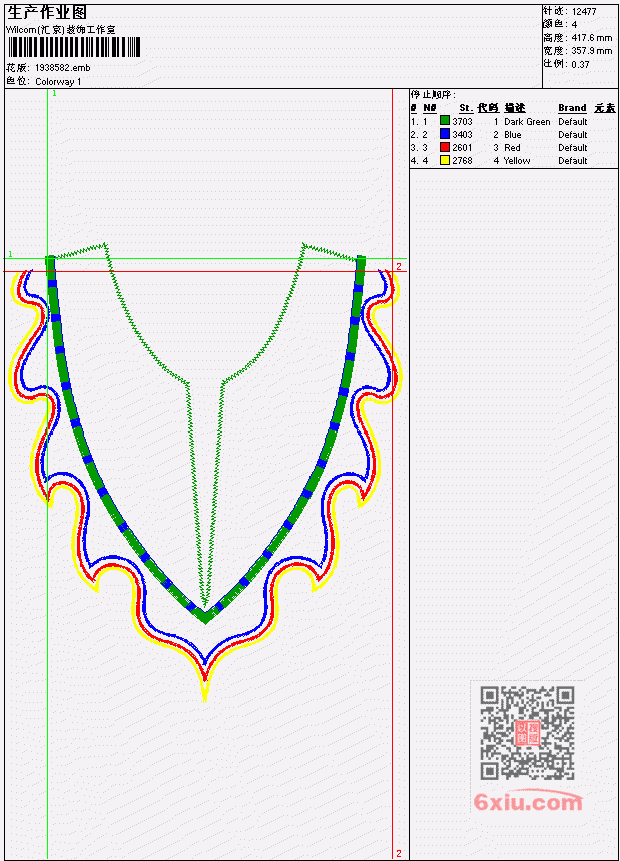The image size is (620, 861).
Task: Select the Red thread color swatch
Action: 445,147
